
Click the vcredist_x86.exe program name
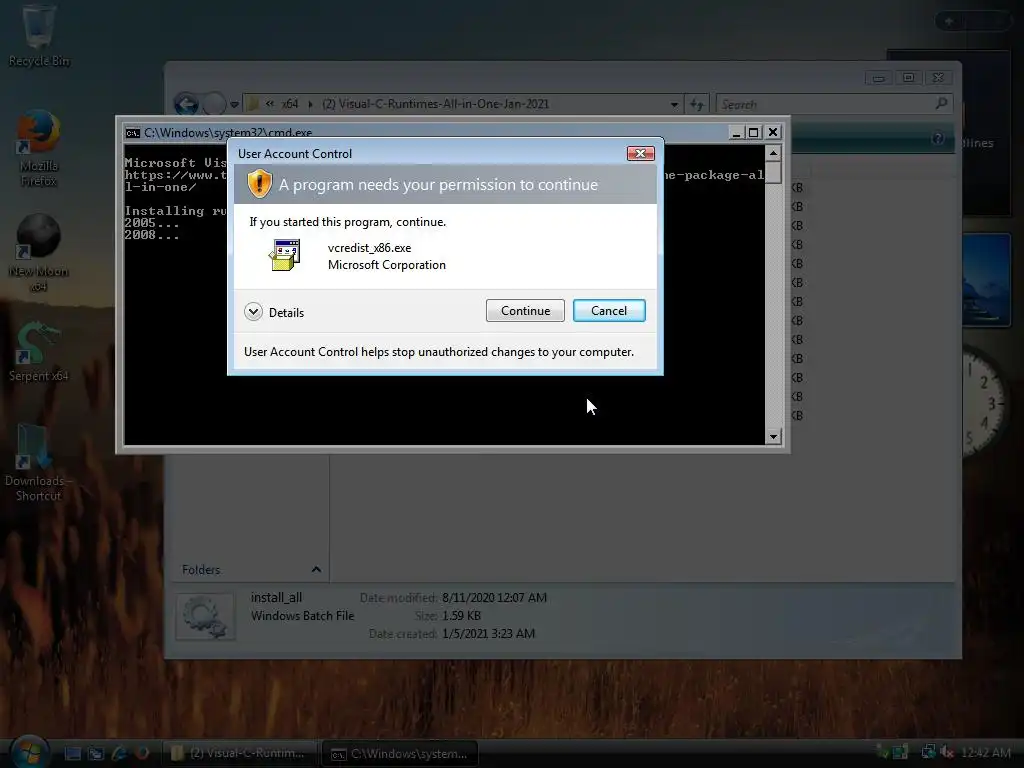(370, 248)
